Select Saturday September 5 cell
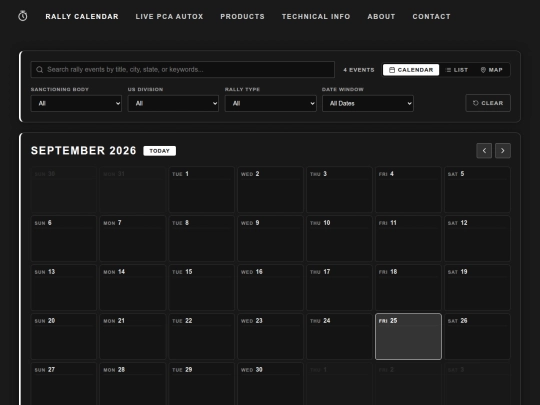The height and width of the screenshot is (405, 540). point(477,190)
